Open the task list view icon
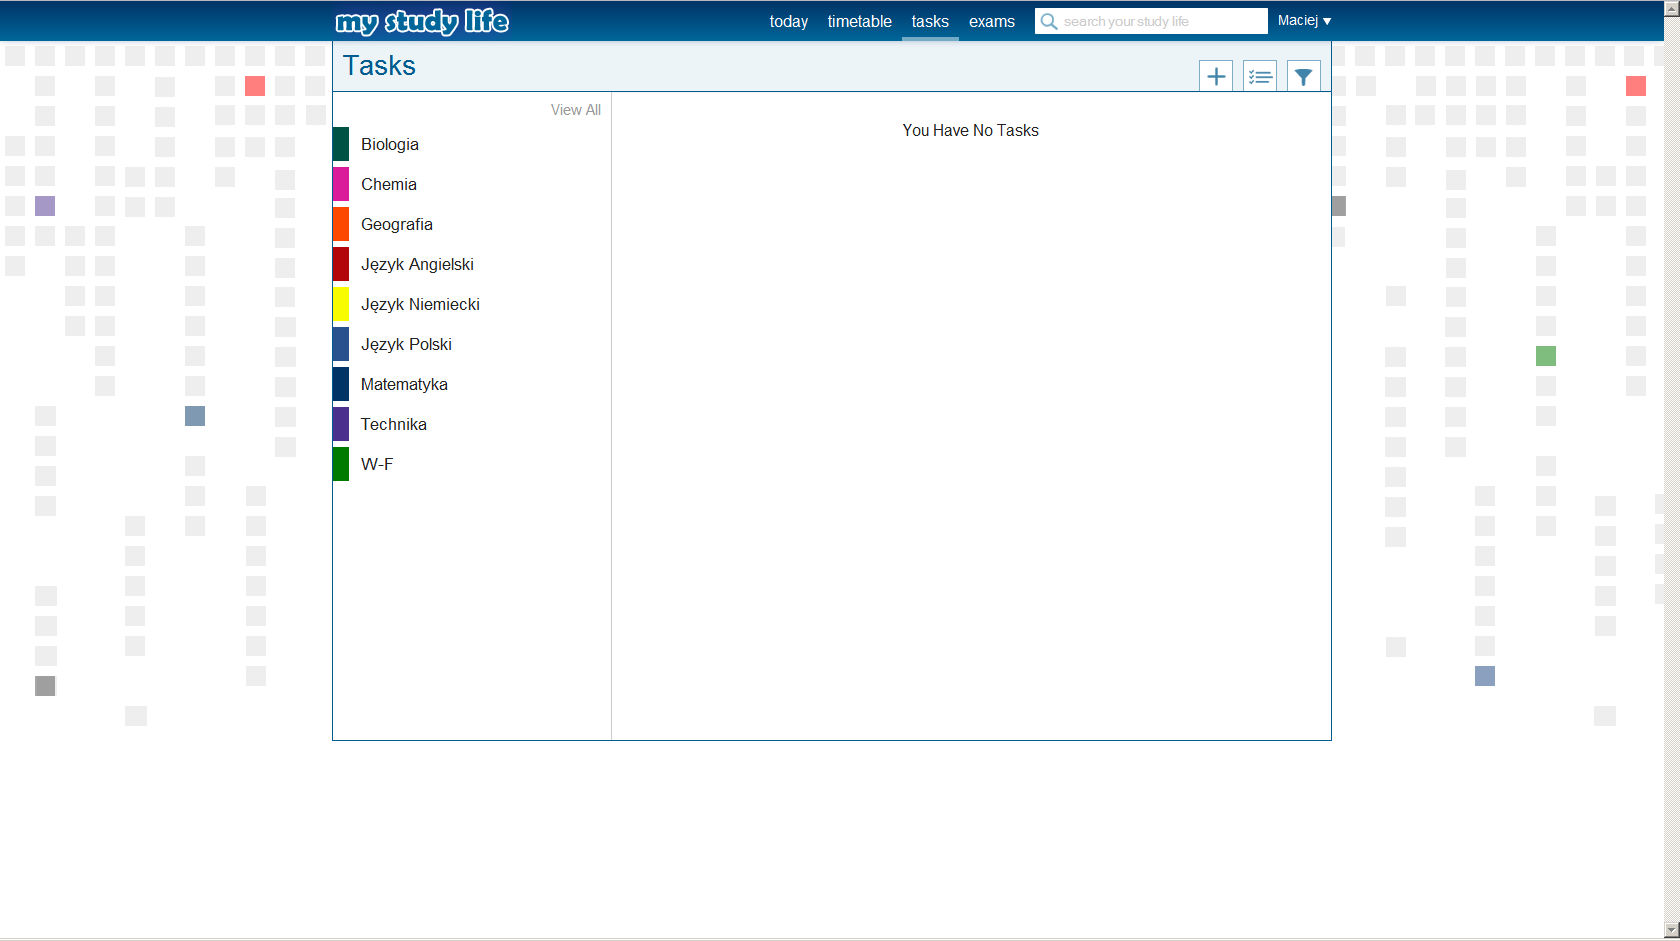Image resolution: width=1680 pixels, height=941 pixels. pyautogui.click(x=1260, y=76)
